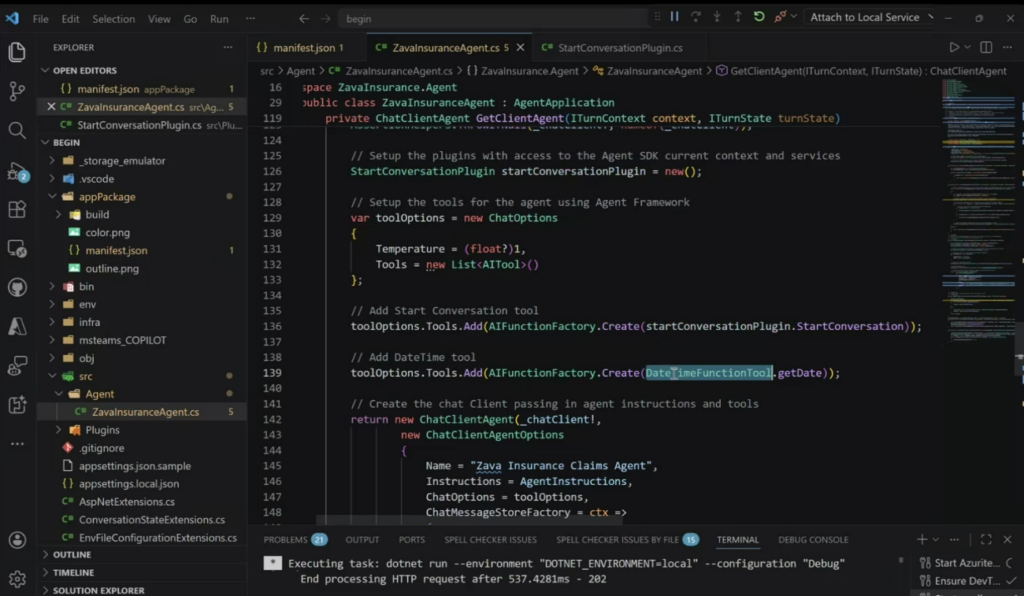Screen dimensions: 1024x596
Task: Open the Selection menu
Action: (x=113, y=19)
